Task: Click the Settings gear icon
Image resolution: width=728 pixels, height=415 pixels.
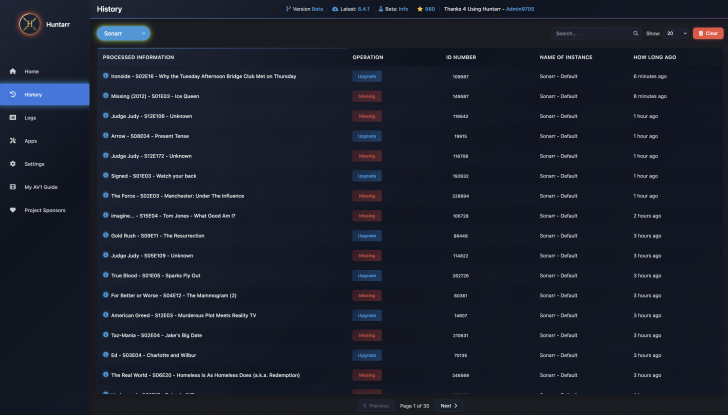Action: (x=13, y=164)
